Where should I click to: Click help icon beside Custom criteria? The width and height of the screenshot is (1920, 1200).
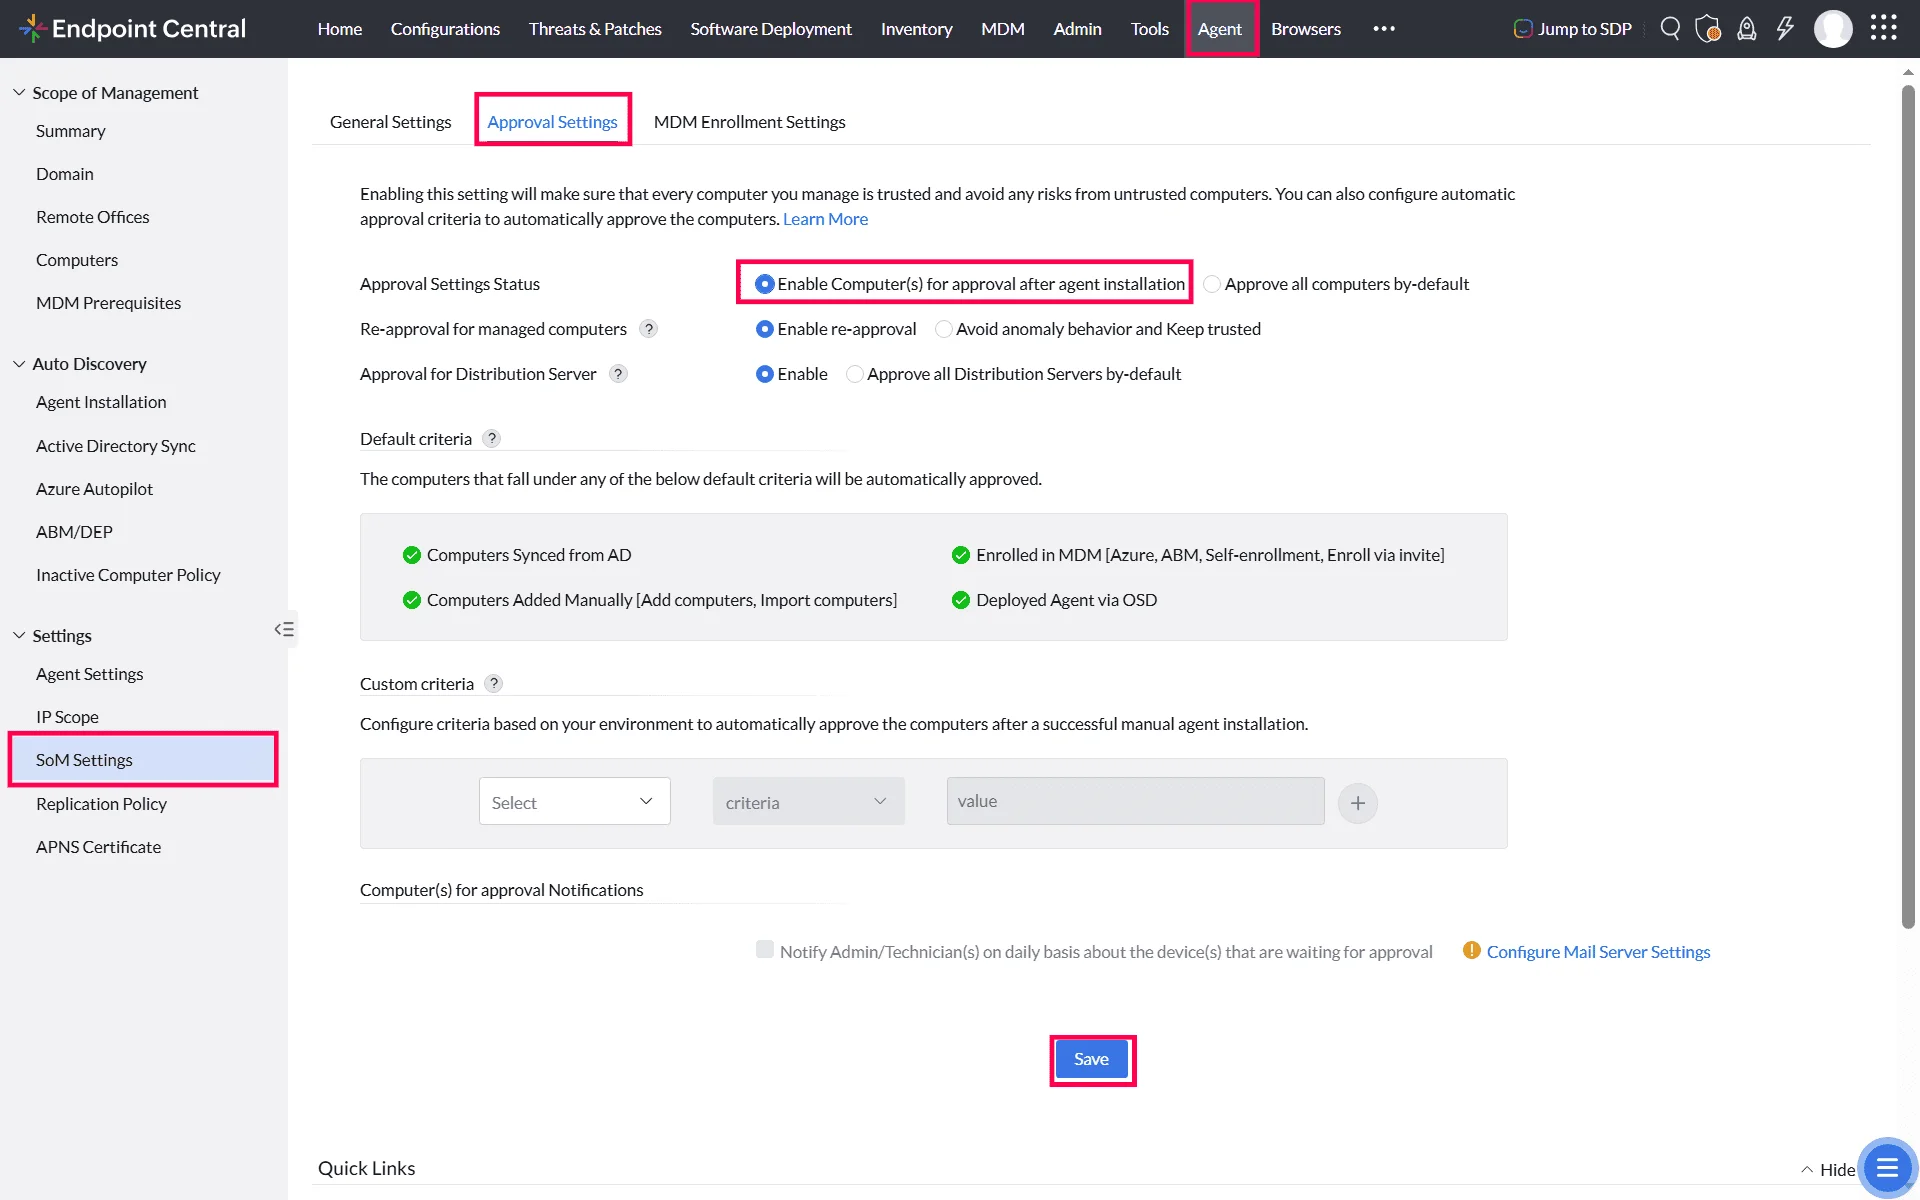click(x=493, y=683)
